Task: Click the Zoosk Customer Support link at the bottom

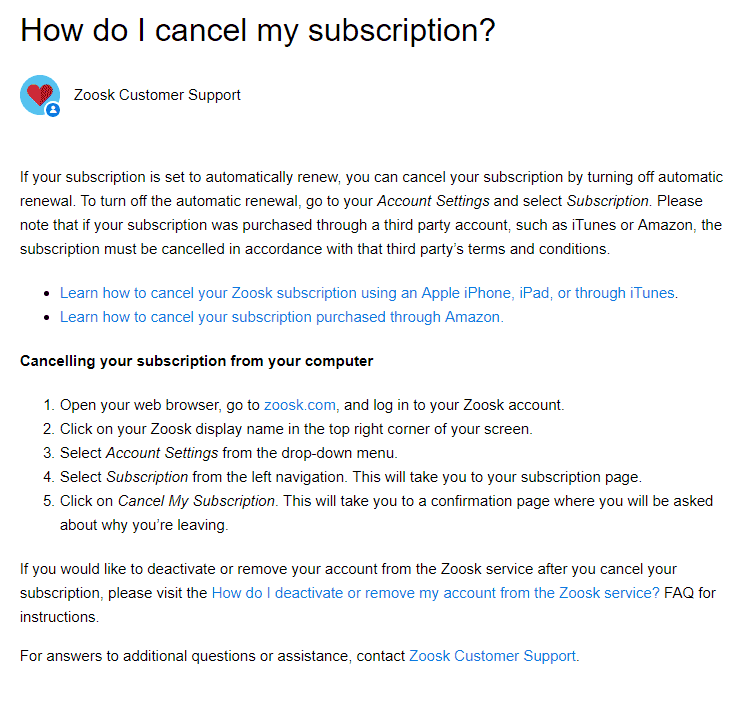Action: click(493, 656)
